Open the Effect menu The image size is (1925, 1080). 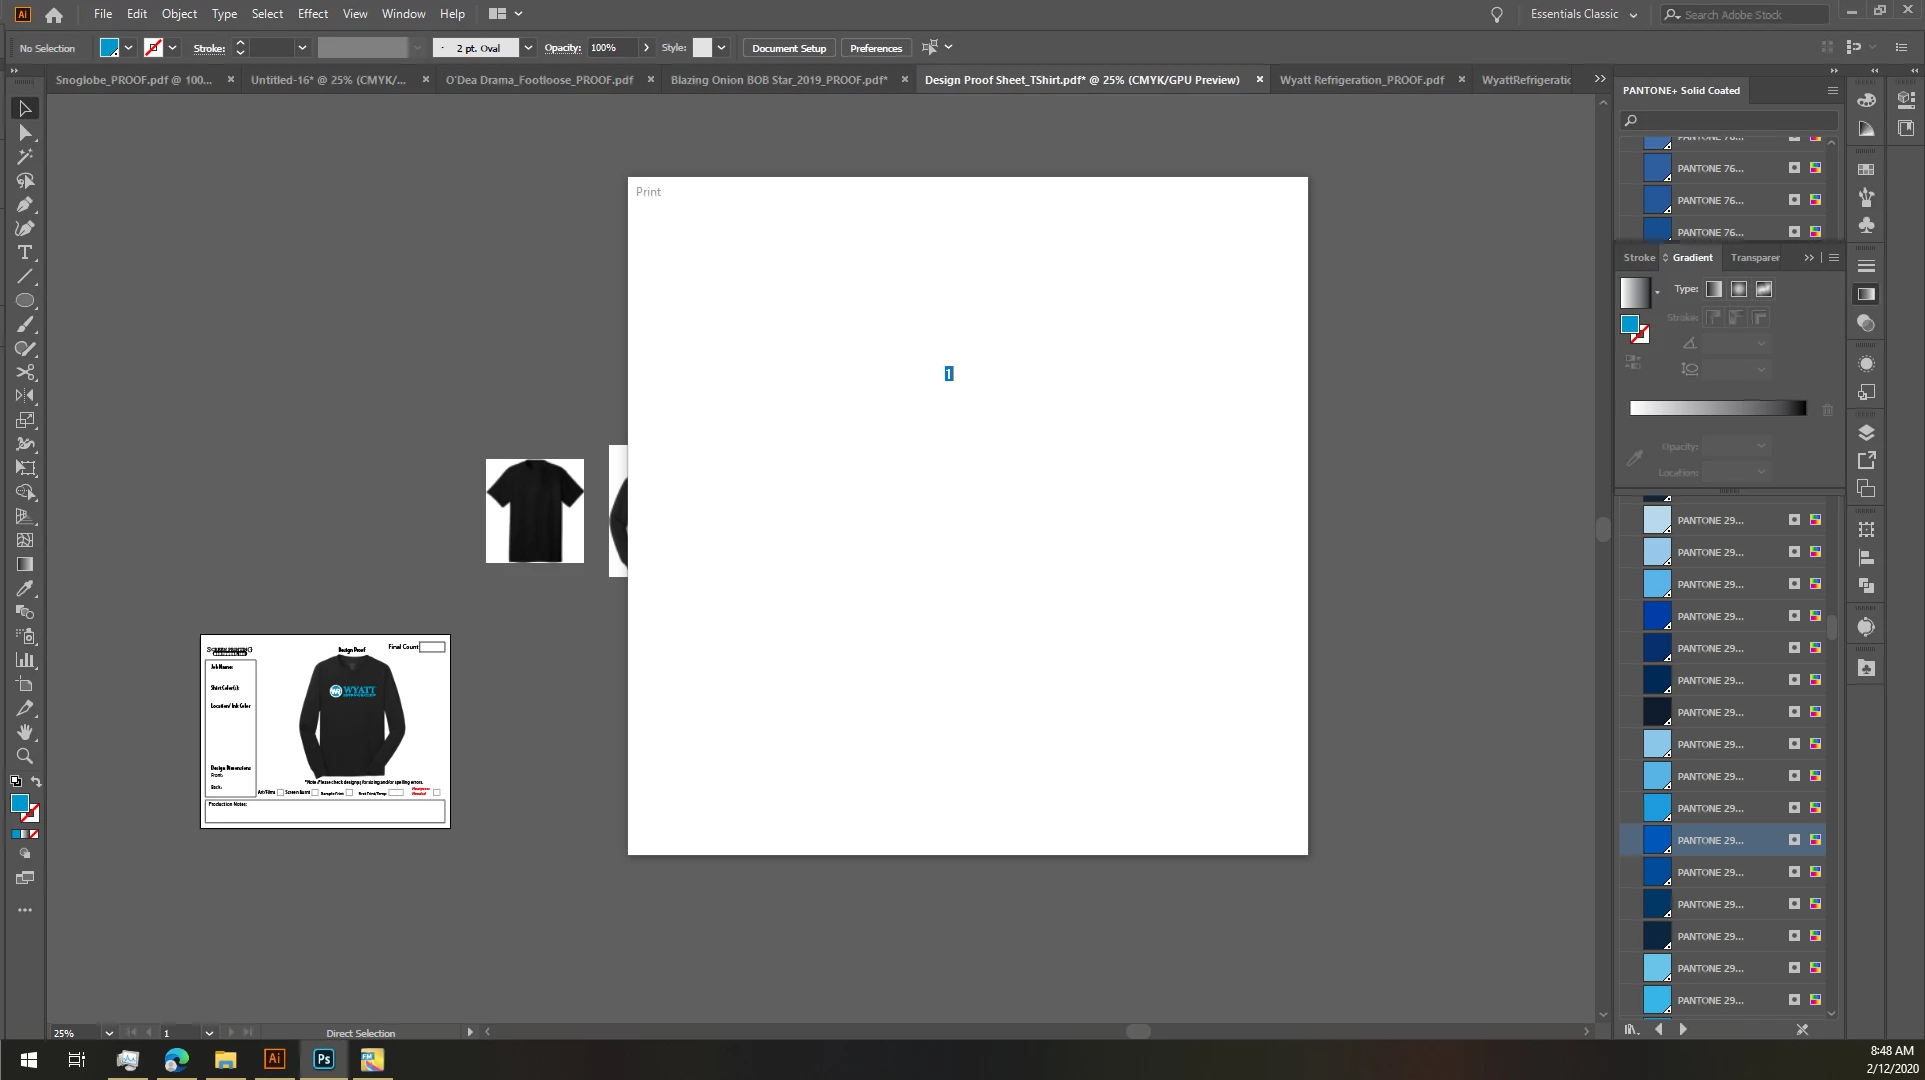tap(313, 14)
